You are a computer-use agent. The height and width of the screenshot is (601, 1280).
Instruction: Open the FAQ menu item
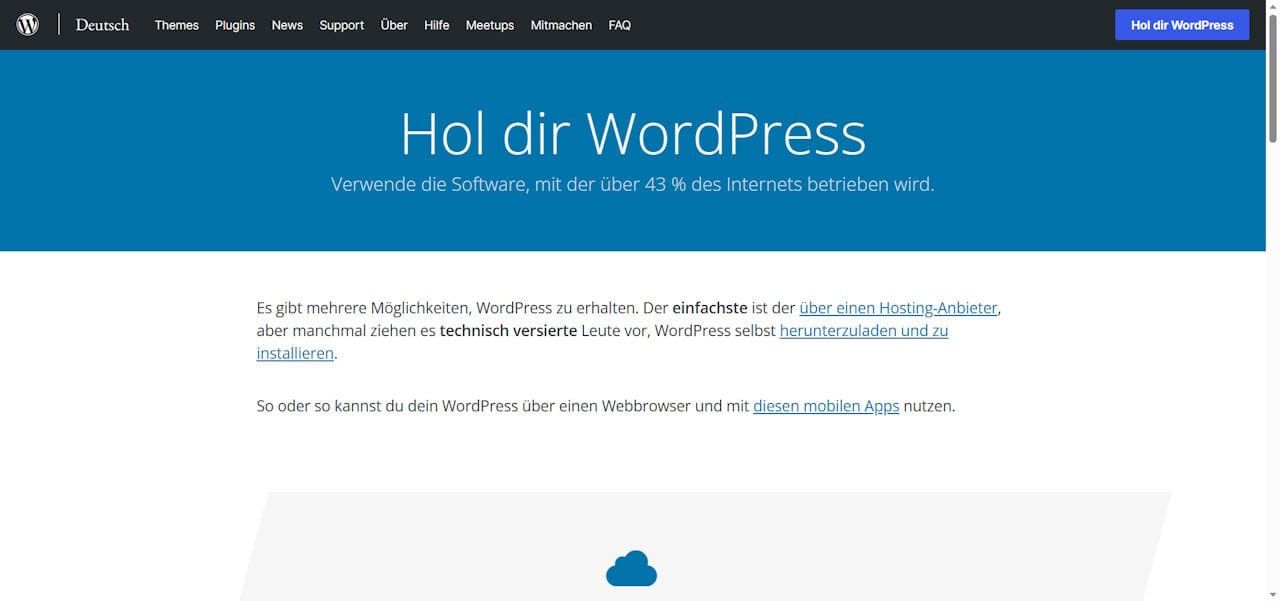point(619,25)
